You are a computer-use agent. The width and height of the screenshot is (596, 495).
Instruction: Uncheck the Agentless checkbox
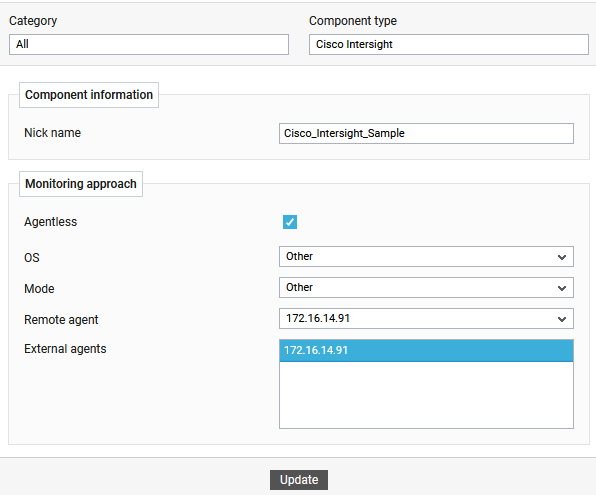coord(290,222)
